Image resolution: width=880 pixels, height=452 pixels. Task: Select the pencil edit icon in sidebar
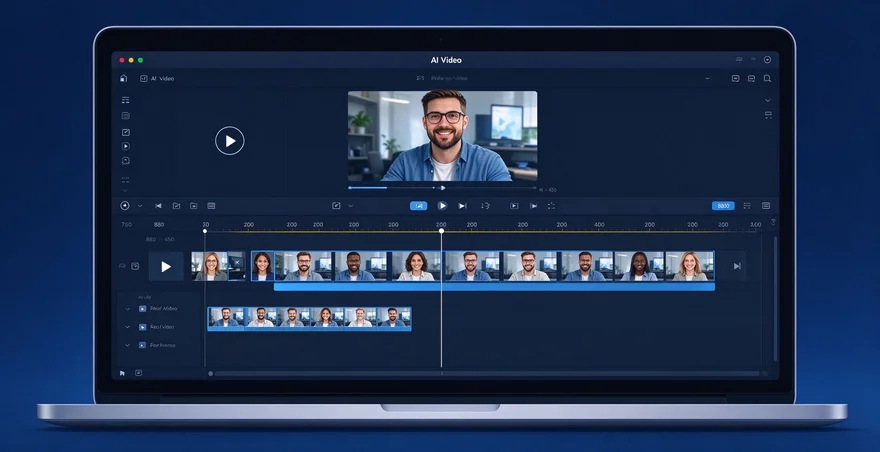pyautogui.click(x=125, y=133)
